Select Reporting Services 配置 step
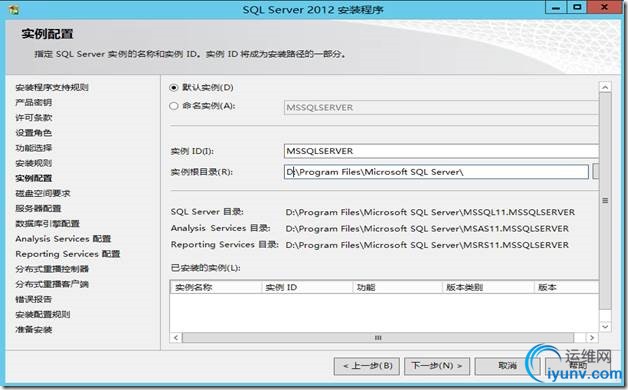 [68, 254]
